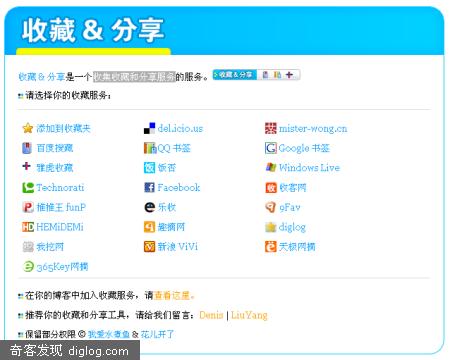The height and width of the screenshot is (360, 450).
Task: Open mister-wong.cn link
Action: coord(313,128)
